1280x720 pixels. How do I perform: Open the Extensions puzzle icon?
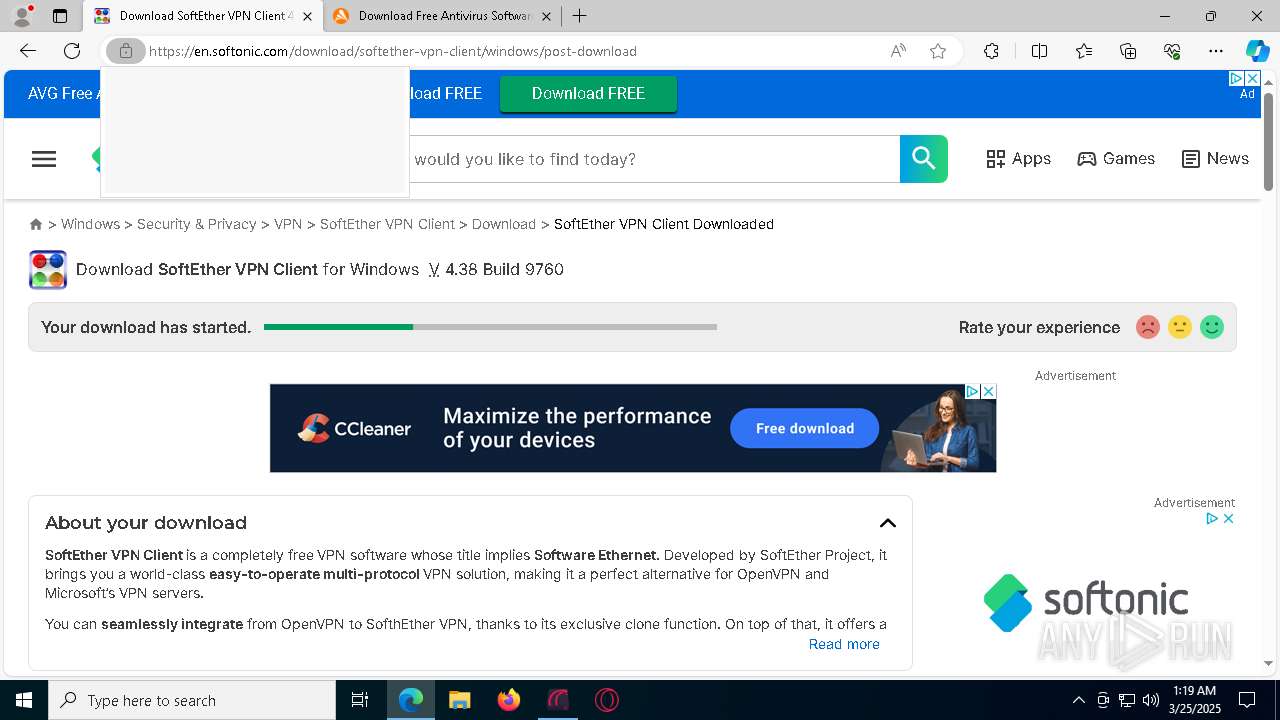(x=991, y=51)
